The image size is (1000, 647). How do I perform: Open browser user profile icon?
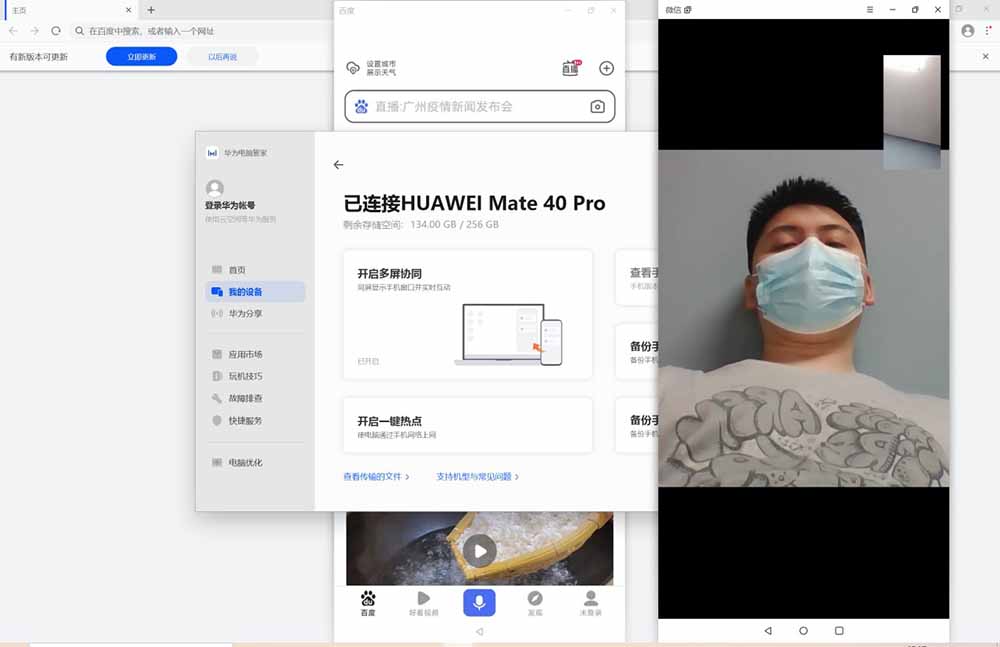pos(967,31)
